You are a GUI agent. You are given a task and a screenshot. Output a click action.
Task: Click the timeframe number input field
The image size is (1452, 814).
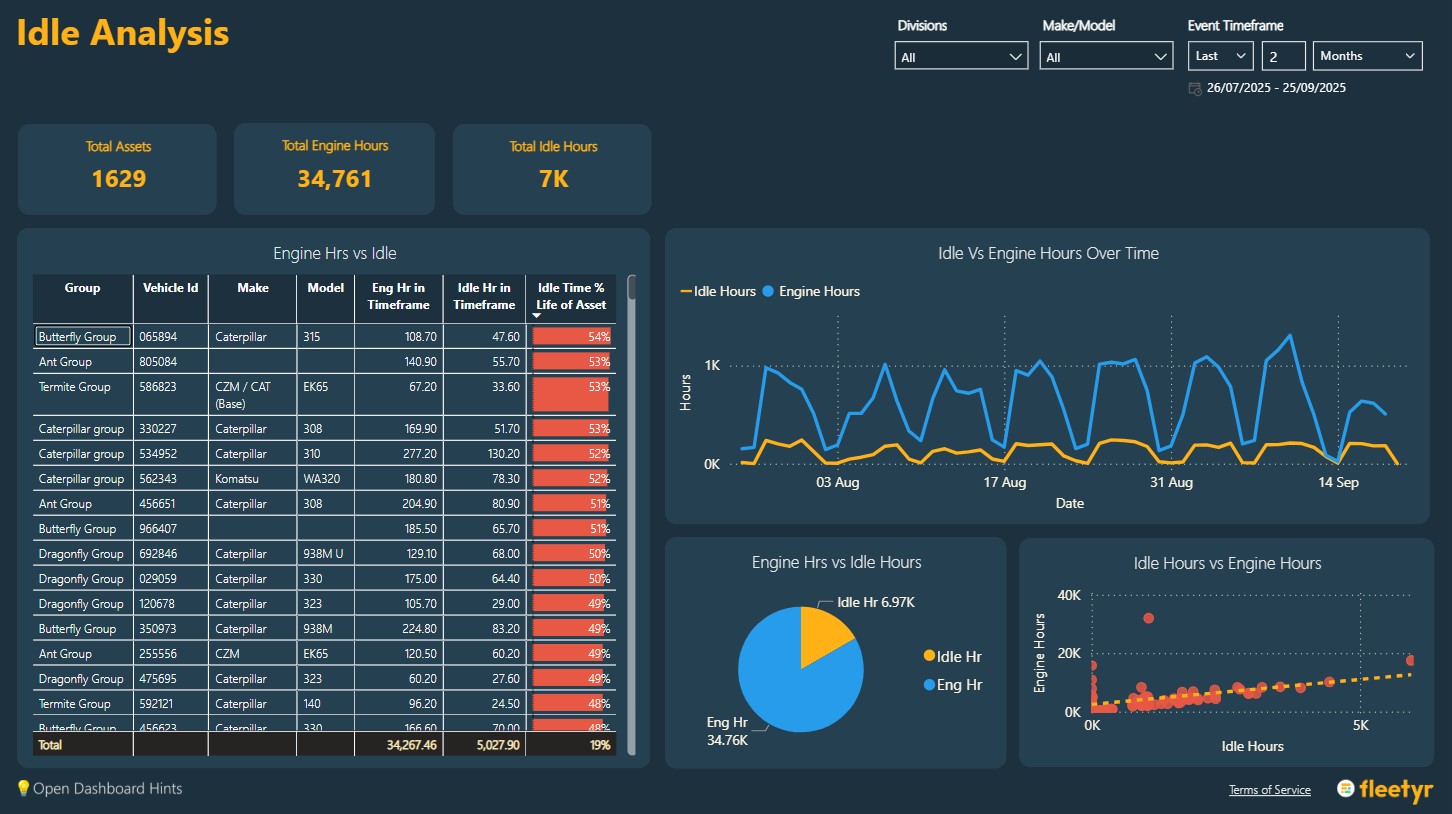pos(1283,56)
